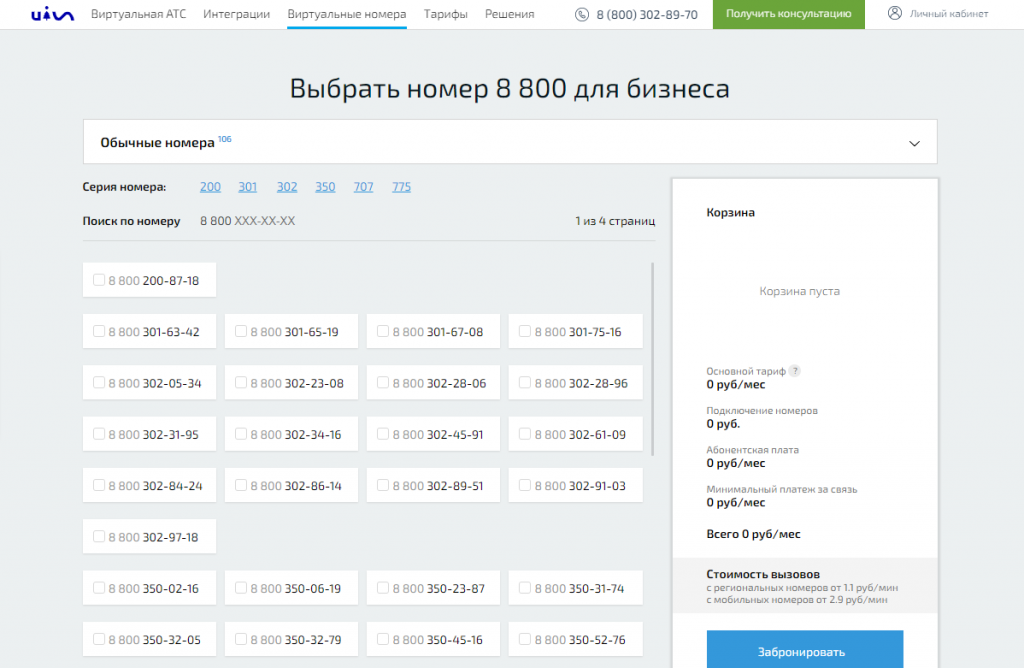Tick the checkbox for 8 800 302-89-51
This screenshot has height=668, width=1024.
383,485
